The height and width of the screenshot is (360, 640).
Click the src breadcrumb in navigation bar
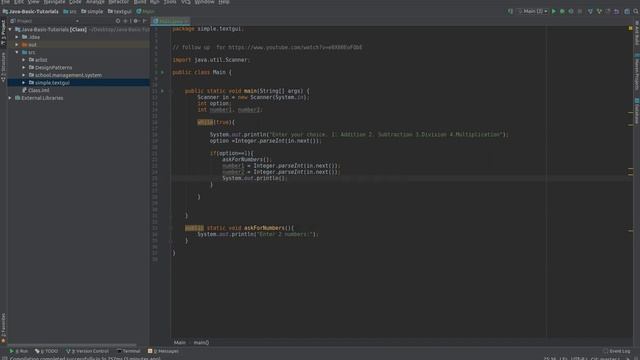click(70, 11)
